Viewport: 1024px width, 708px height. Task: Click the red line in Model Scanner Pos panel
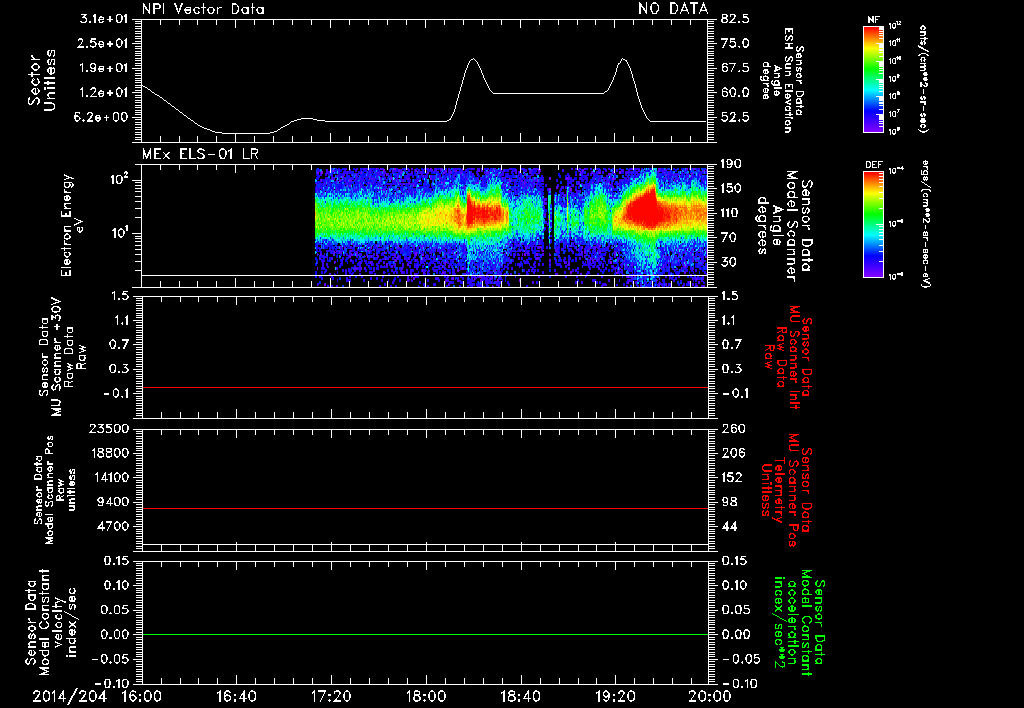[425, 508]
